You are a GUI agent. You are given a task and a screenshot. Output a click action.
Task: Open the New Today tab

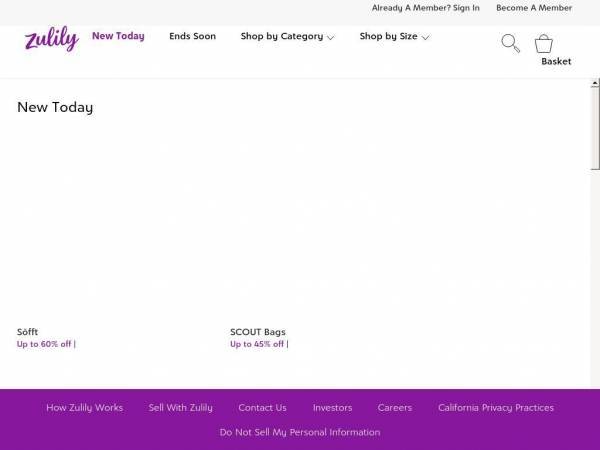tap(118, 36)
